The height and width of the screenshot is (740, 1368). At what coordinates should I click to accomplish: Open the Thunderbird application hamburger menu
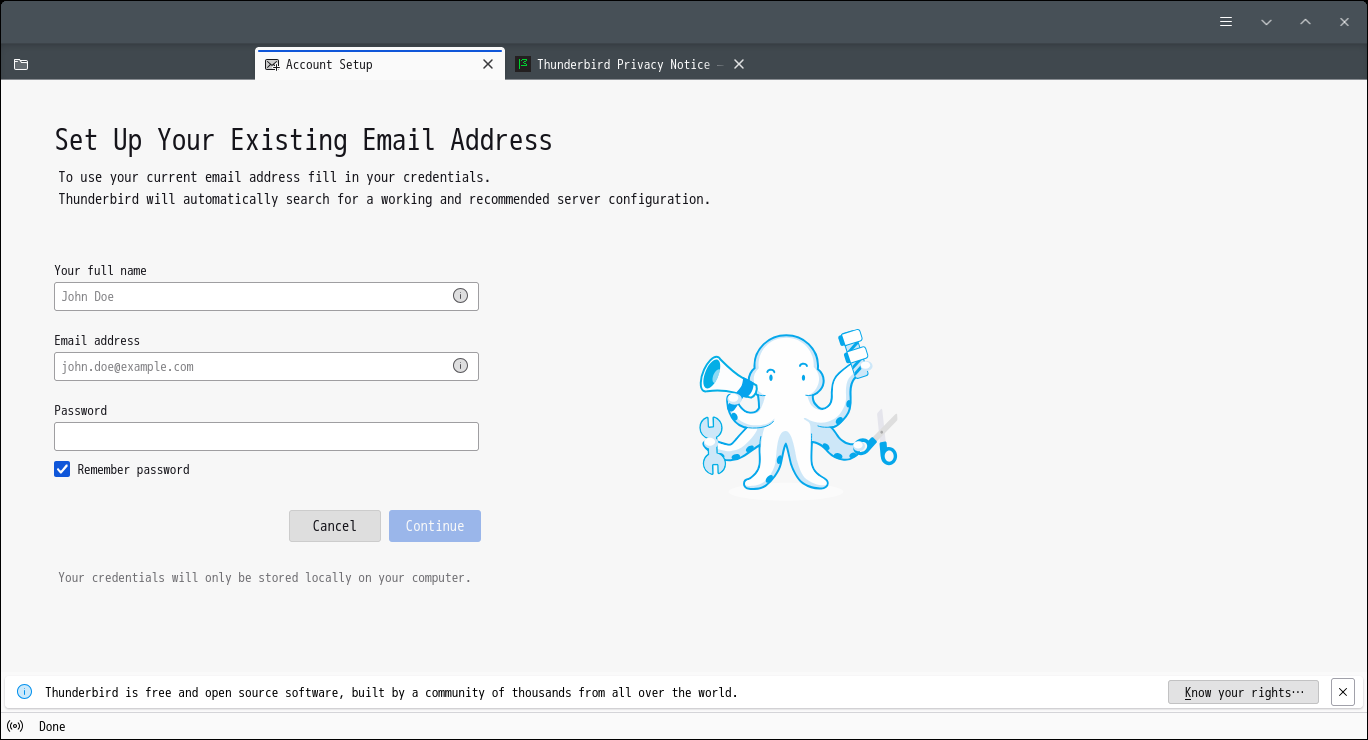1226,22
